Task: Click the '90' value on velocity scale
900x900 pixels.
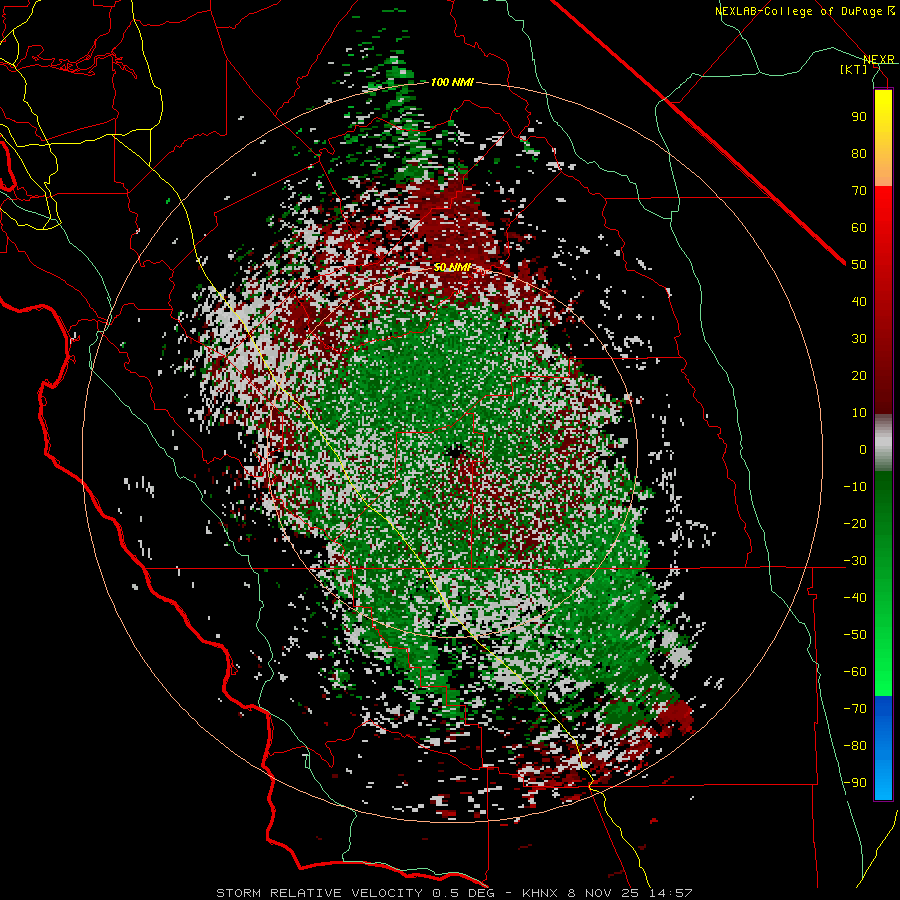Action: (x=859, y=117)
